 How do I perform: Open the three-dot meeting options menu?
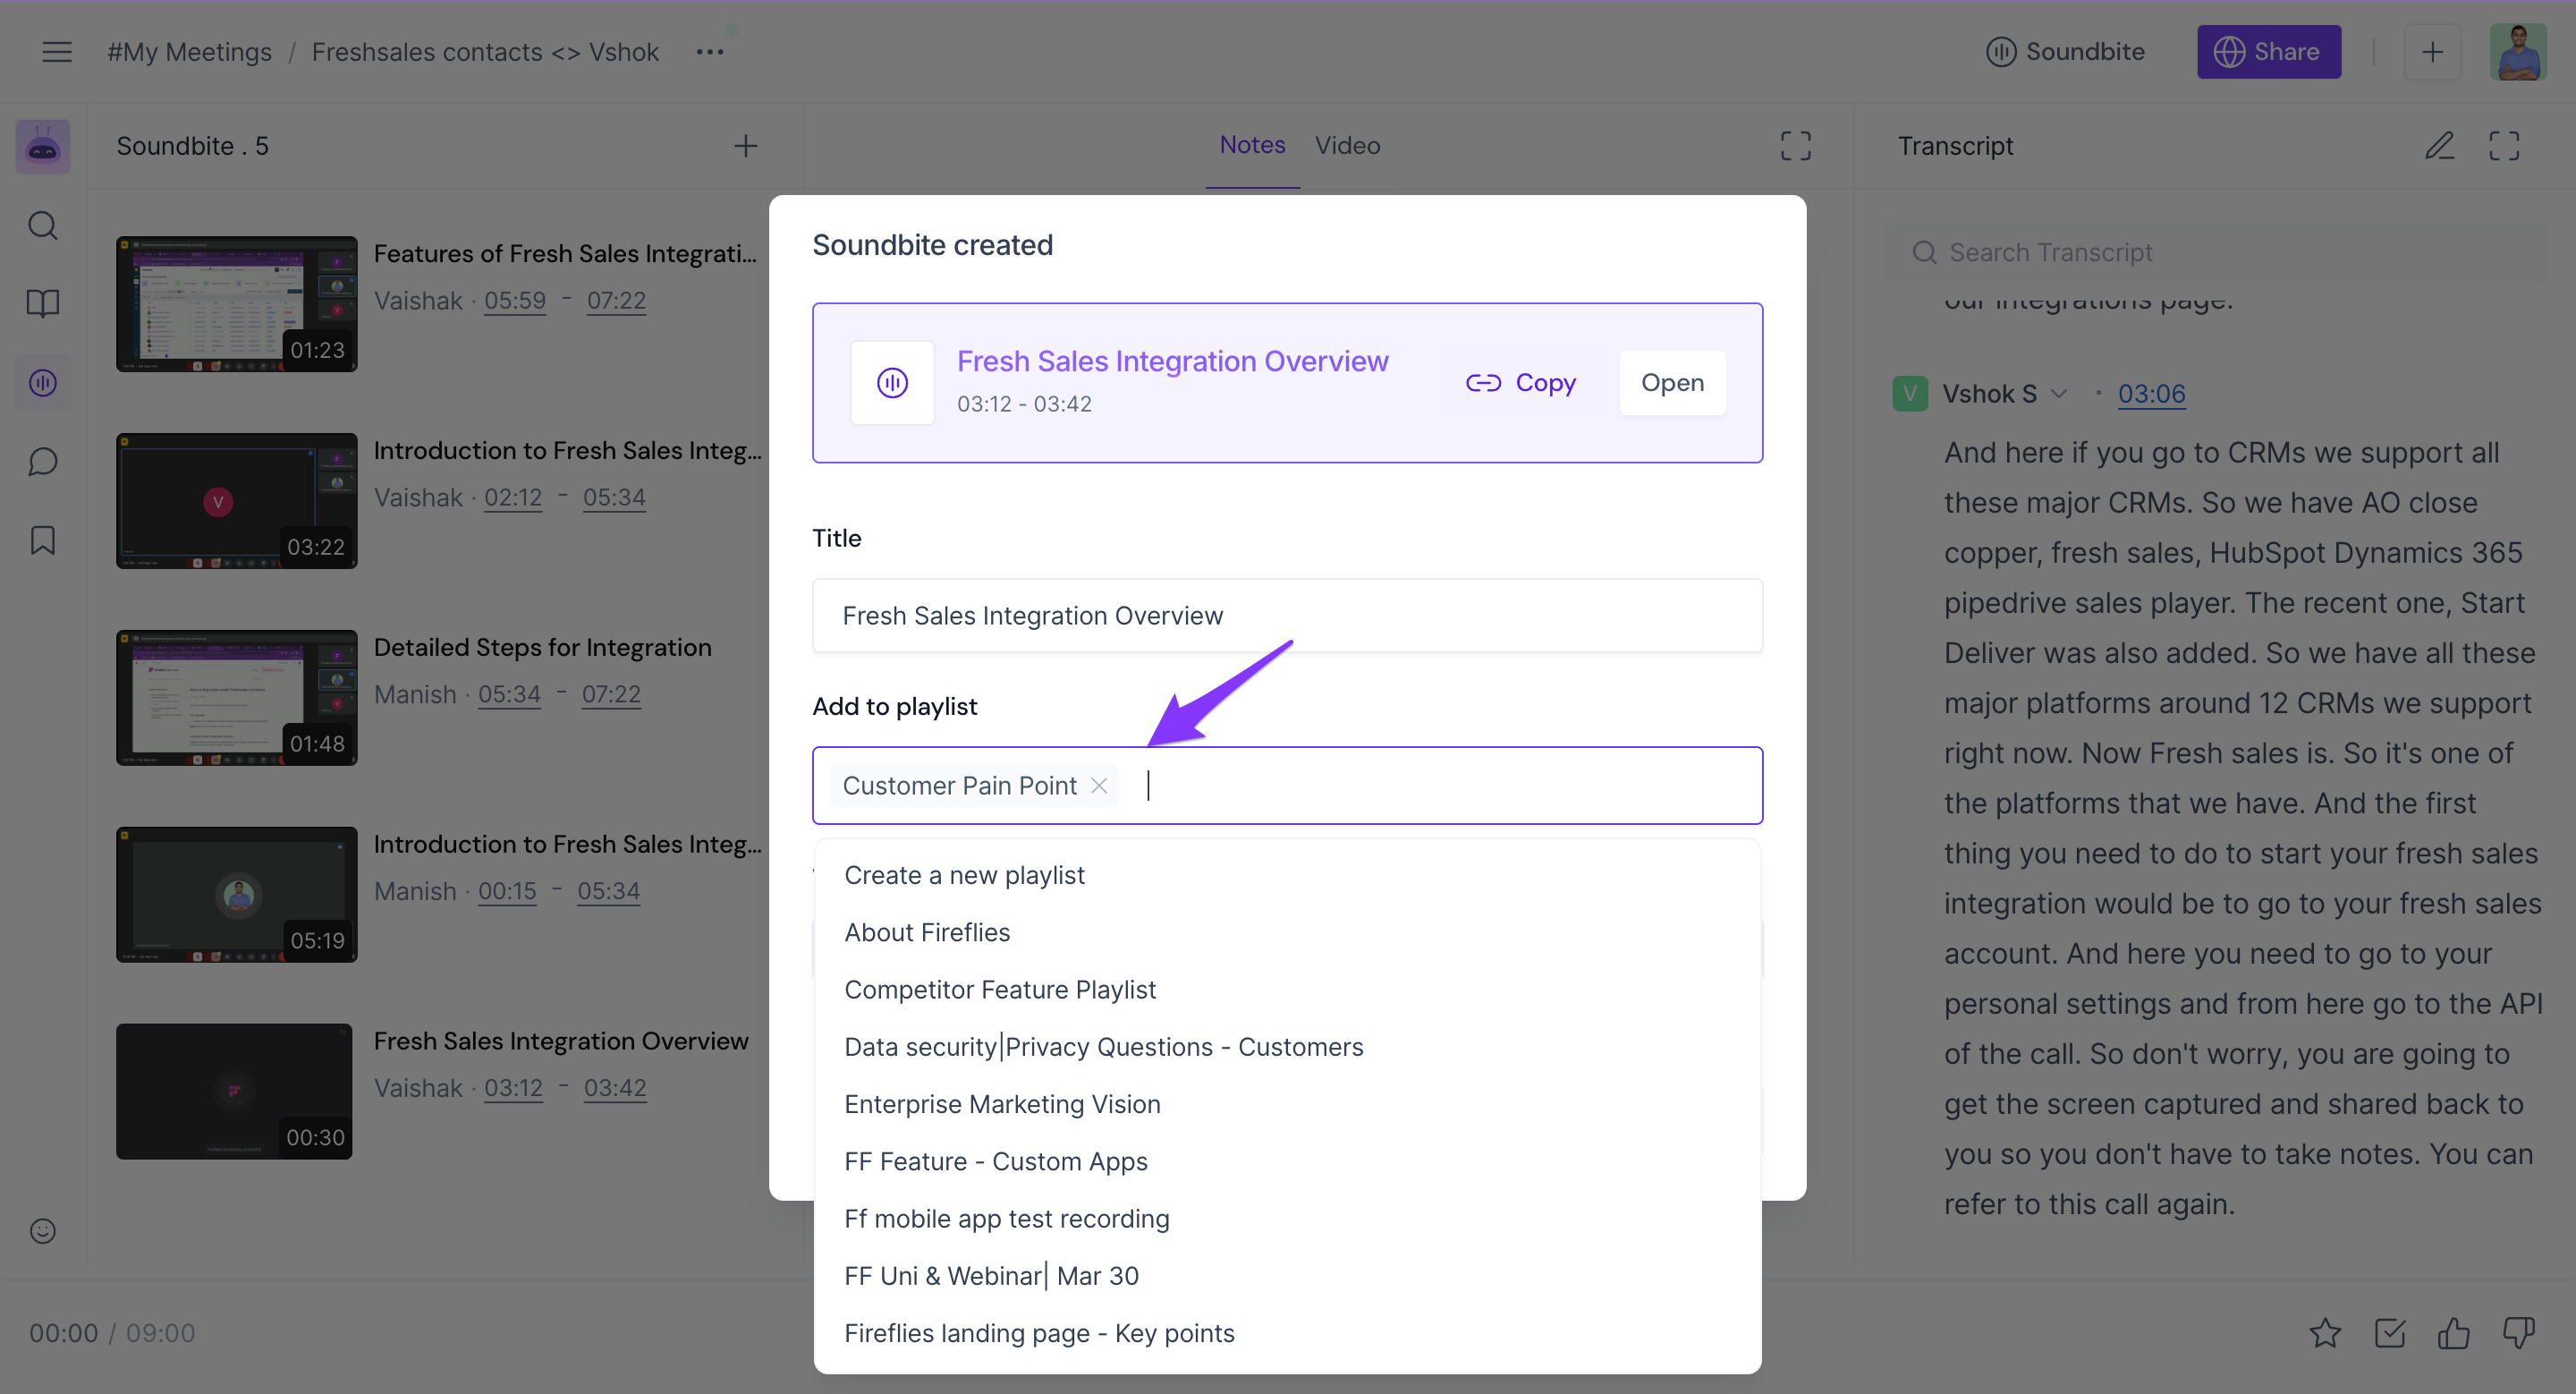[x=710, y=52]
